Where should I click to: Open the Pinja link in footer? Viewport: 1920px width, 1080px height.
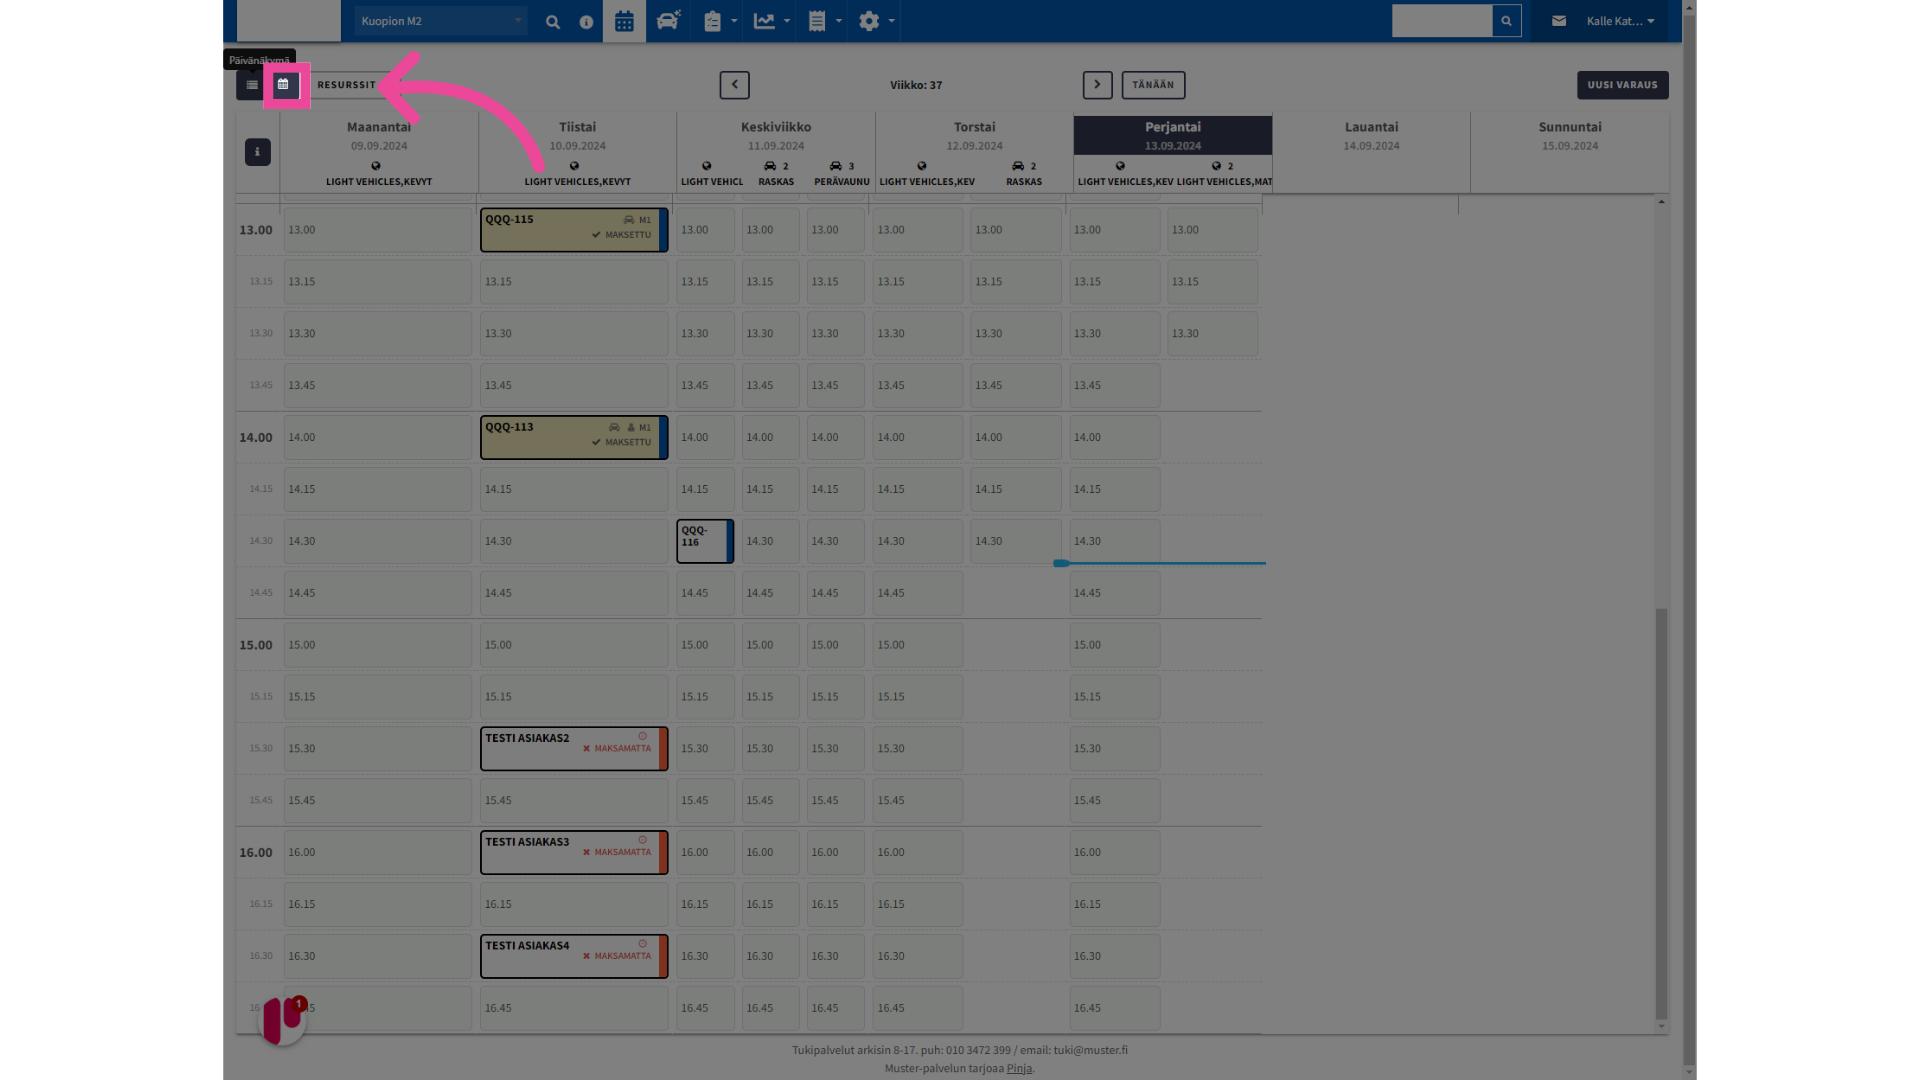tap(1019, 1068)
